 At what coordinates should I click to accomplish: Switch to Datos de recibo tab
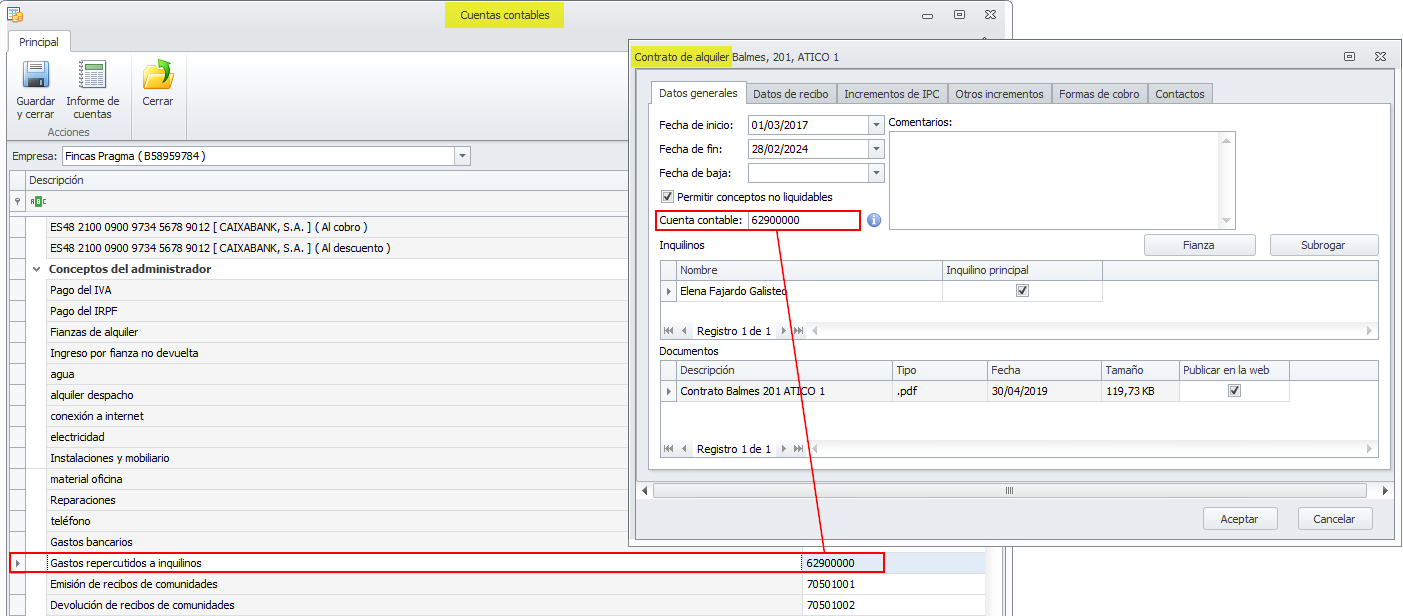(x=790, y=93)
